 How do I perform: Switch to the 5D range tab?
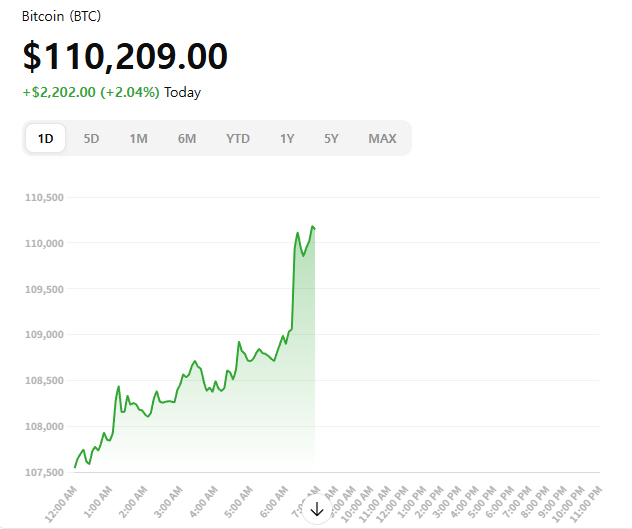tap(91, 138)
